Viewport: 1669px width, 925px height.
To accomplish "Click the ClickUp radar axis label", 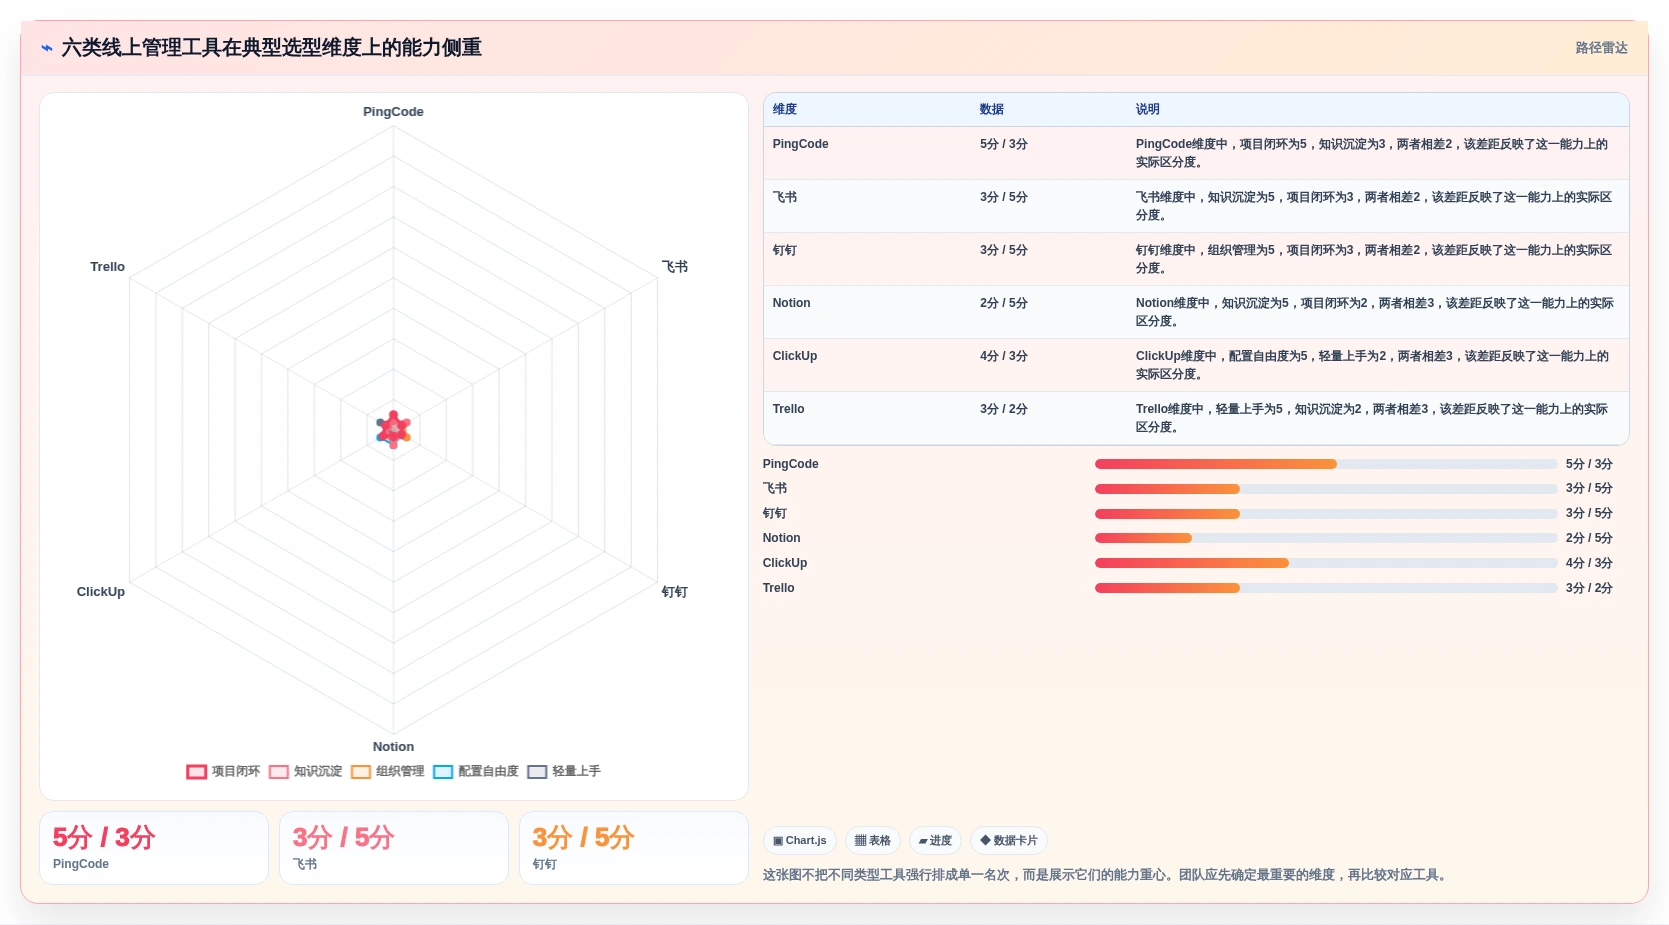I will (101, 592).
